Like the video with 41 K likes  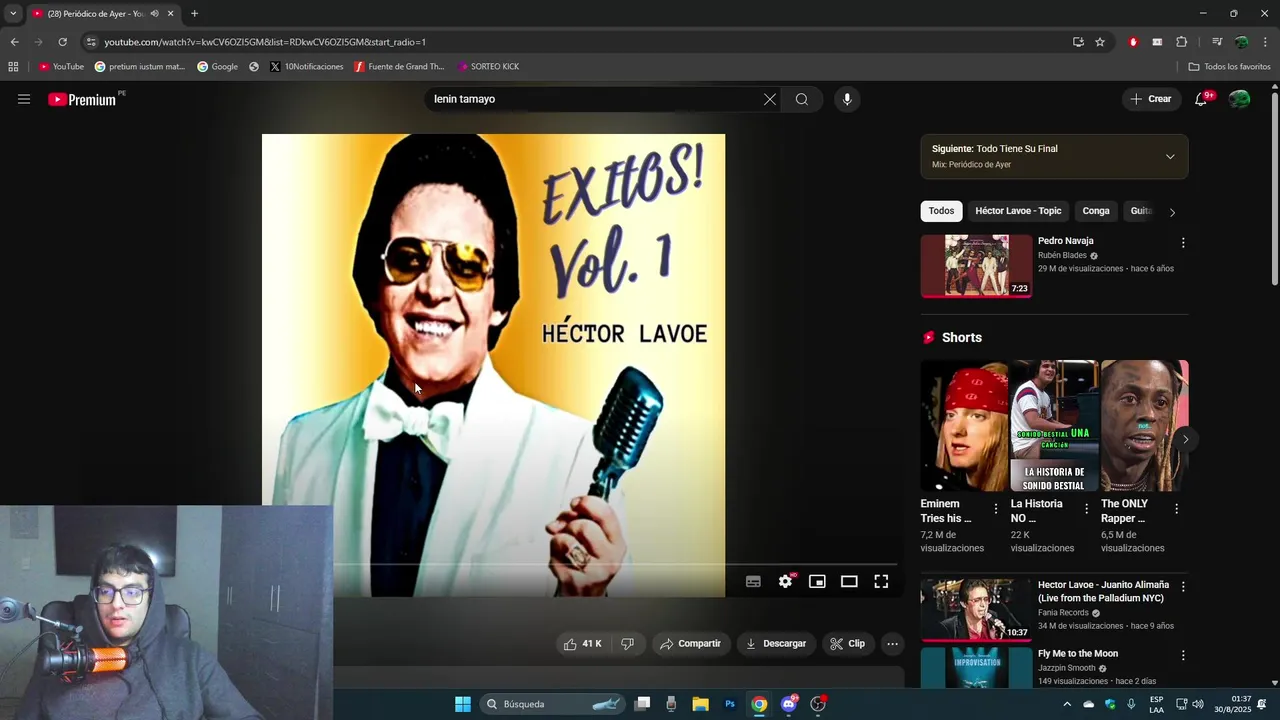[582, 644]
